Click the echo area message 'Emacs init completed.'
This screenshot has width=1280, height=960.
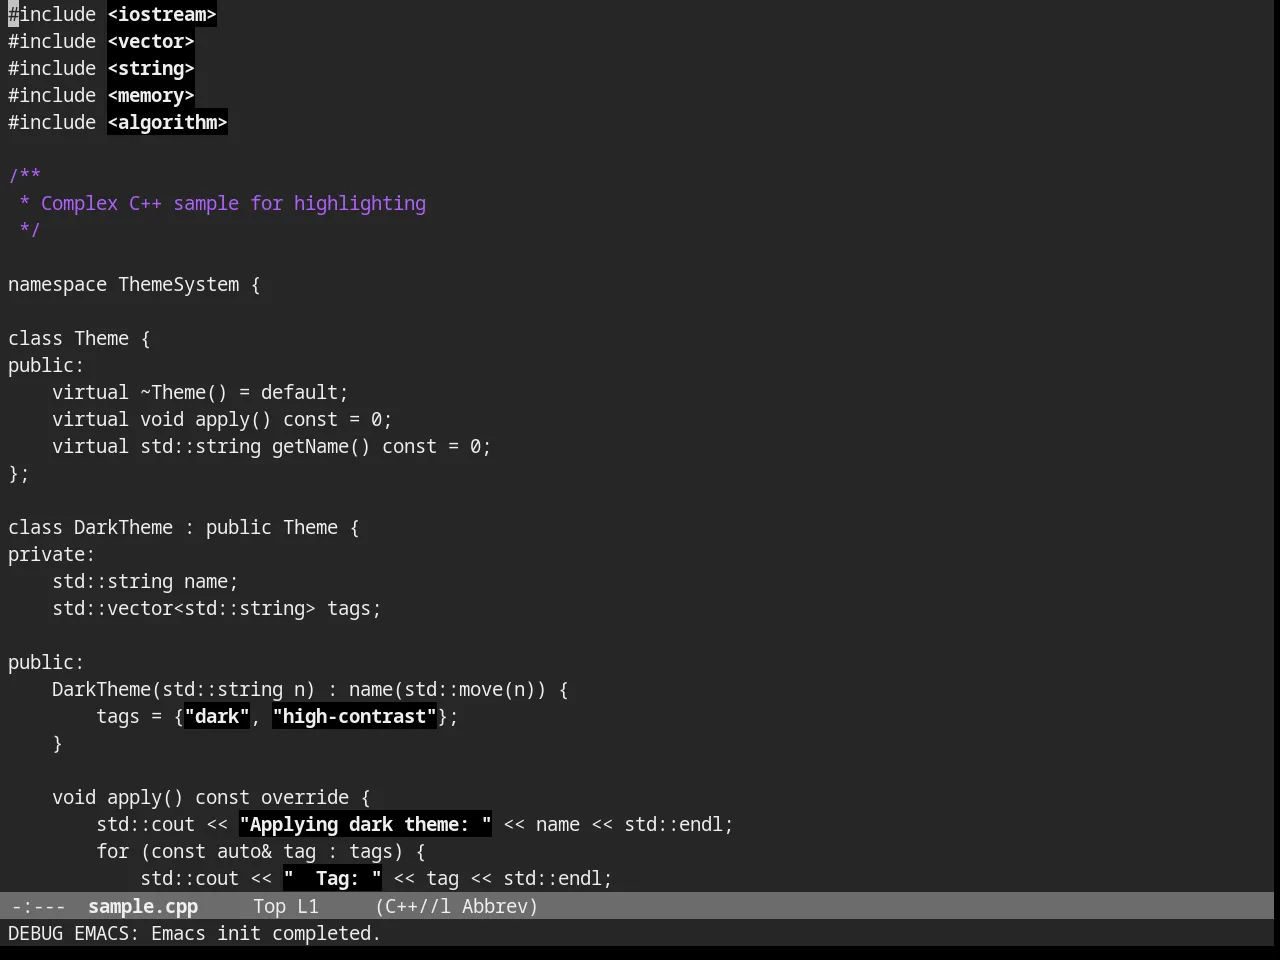tap(266, 933)
